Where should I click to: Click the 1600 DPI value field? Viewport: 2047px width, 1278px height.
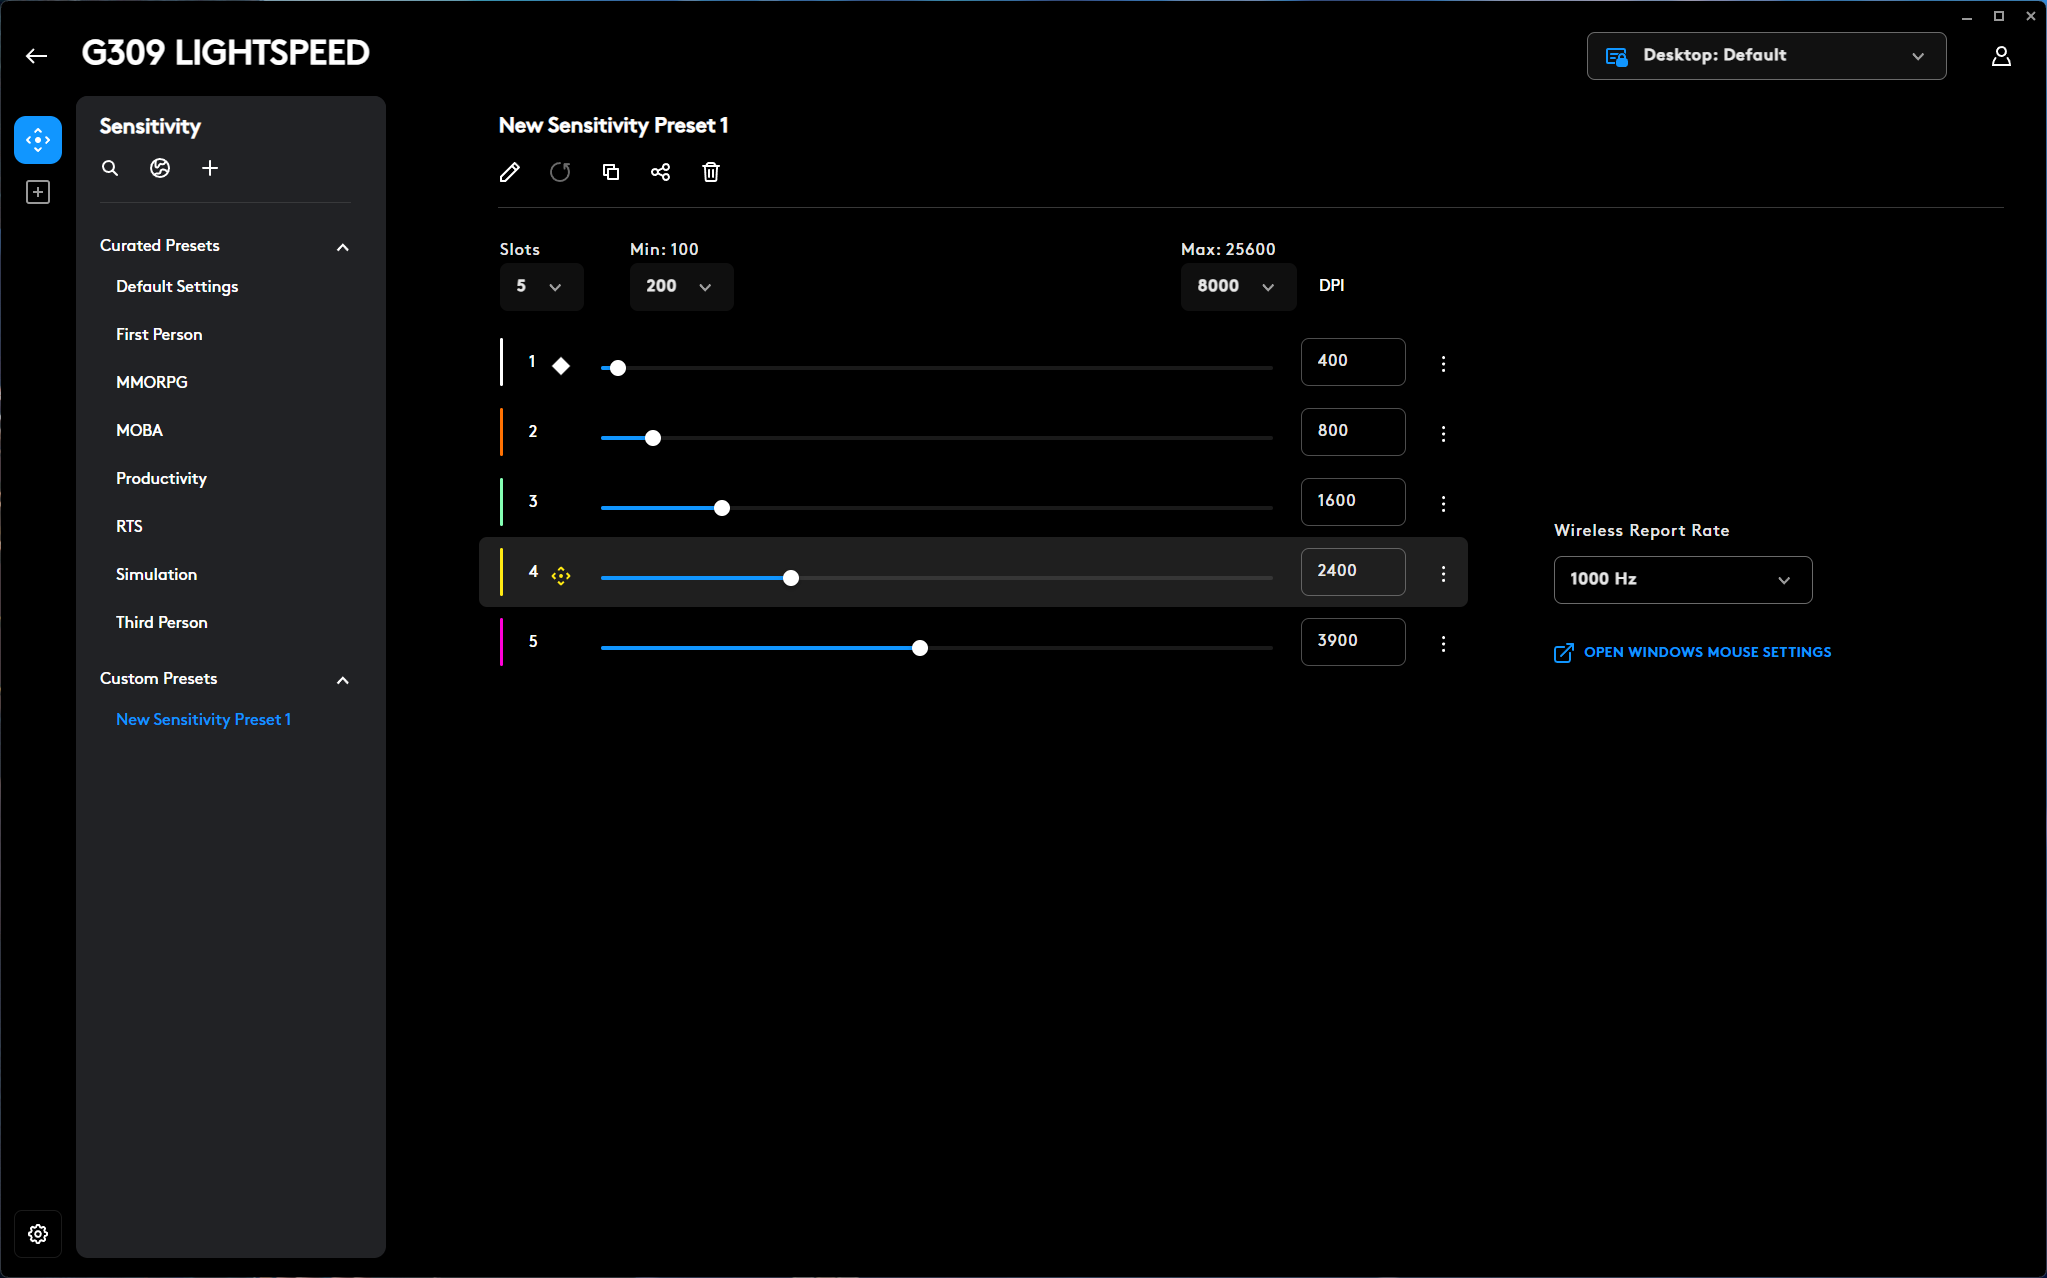pos(1353,502)
